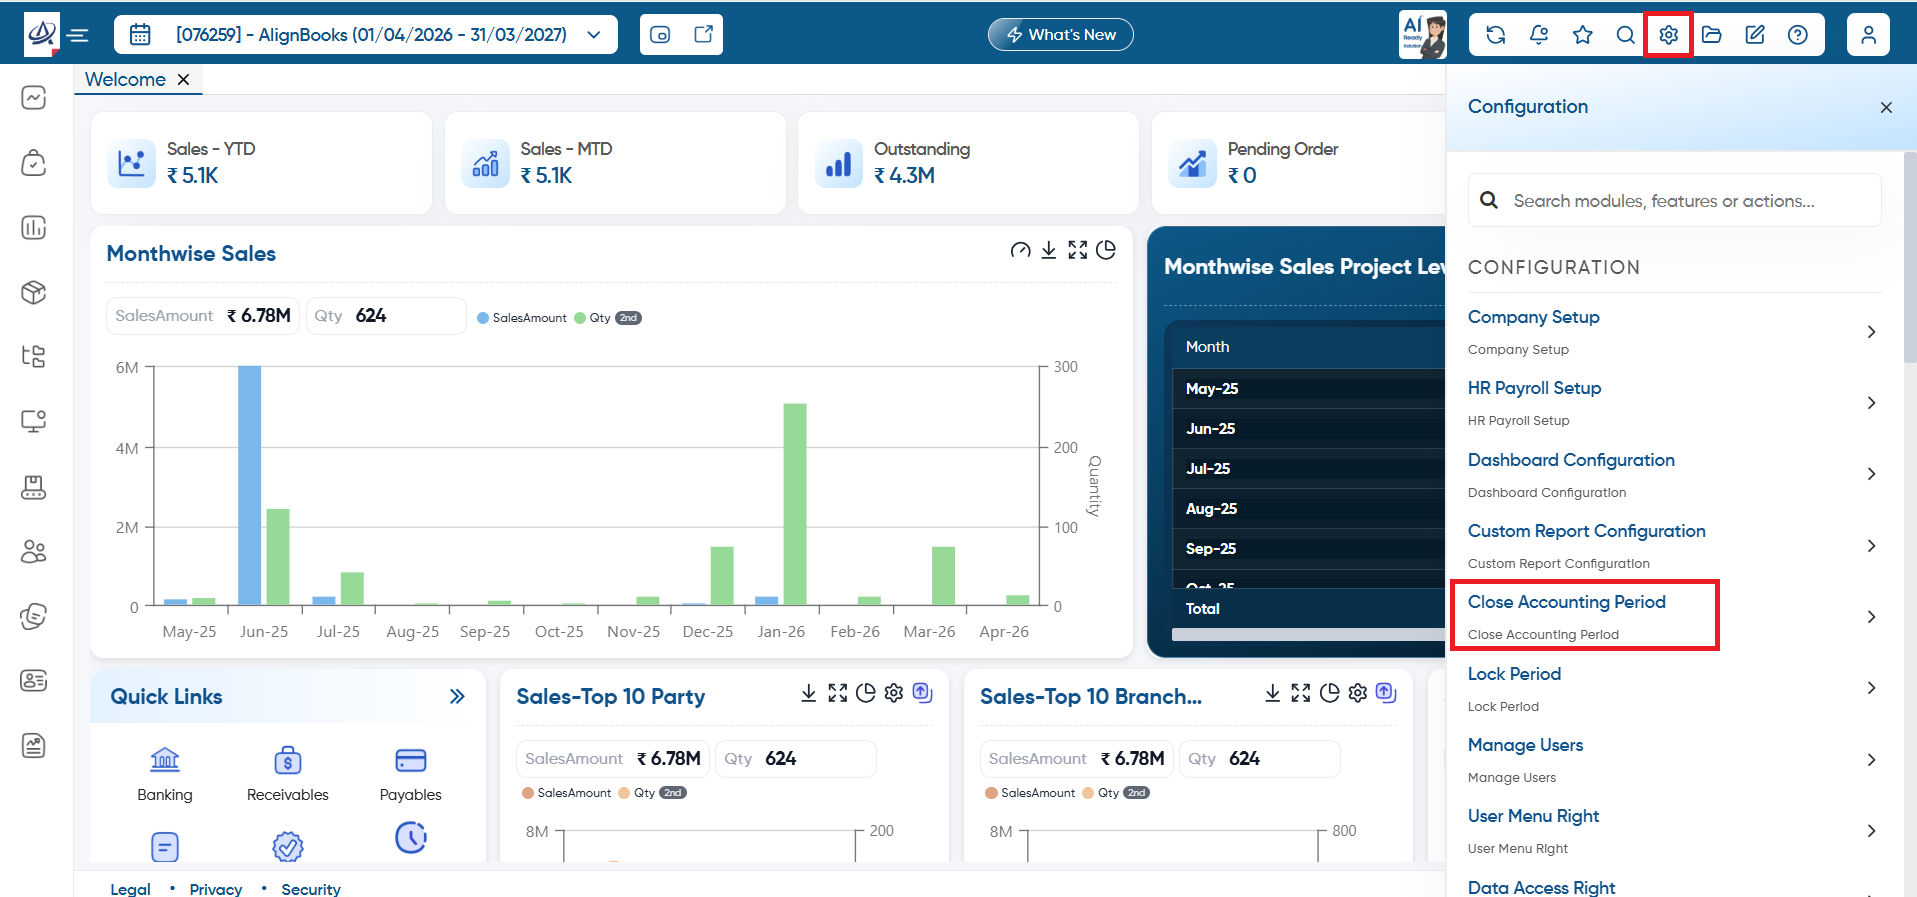
Task: Click the What's New button
Action: tap(1061, 35)
